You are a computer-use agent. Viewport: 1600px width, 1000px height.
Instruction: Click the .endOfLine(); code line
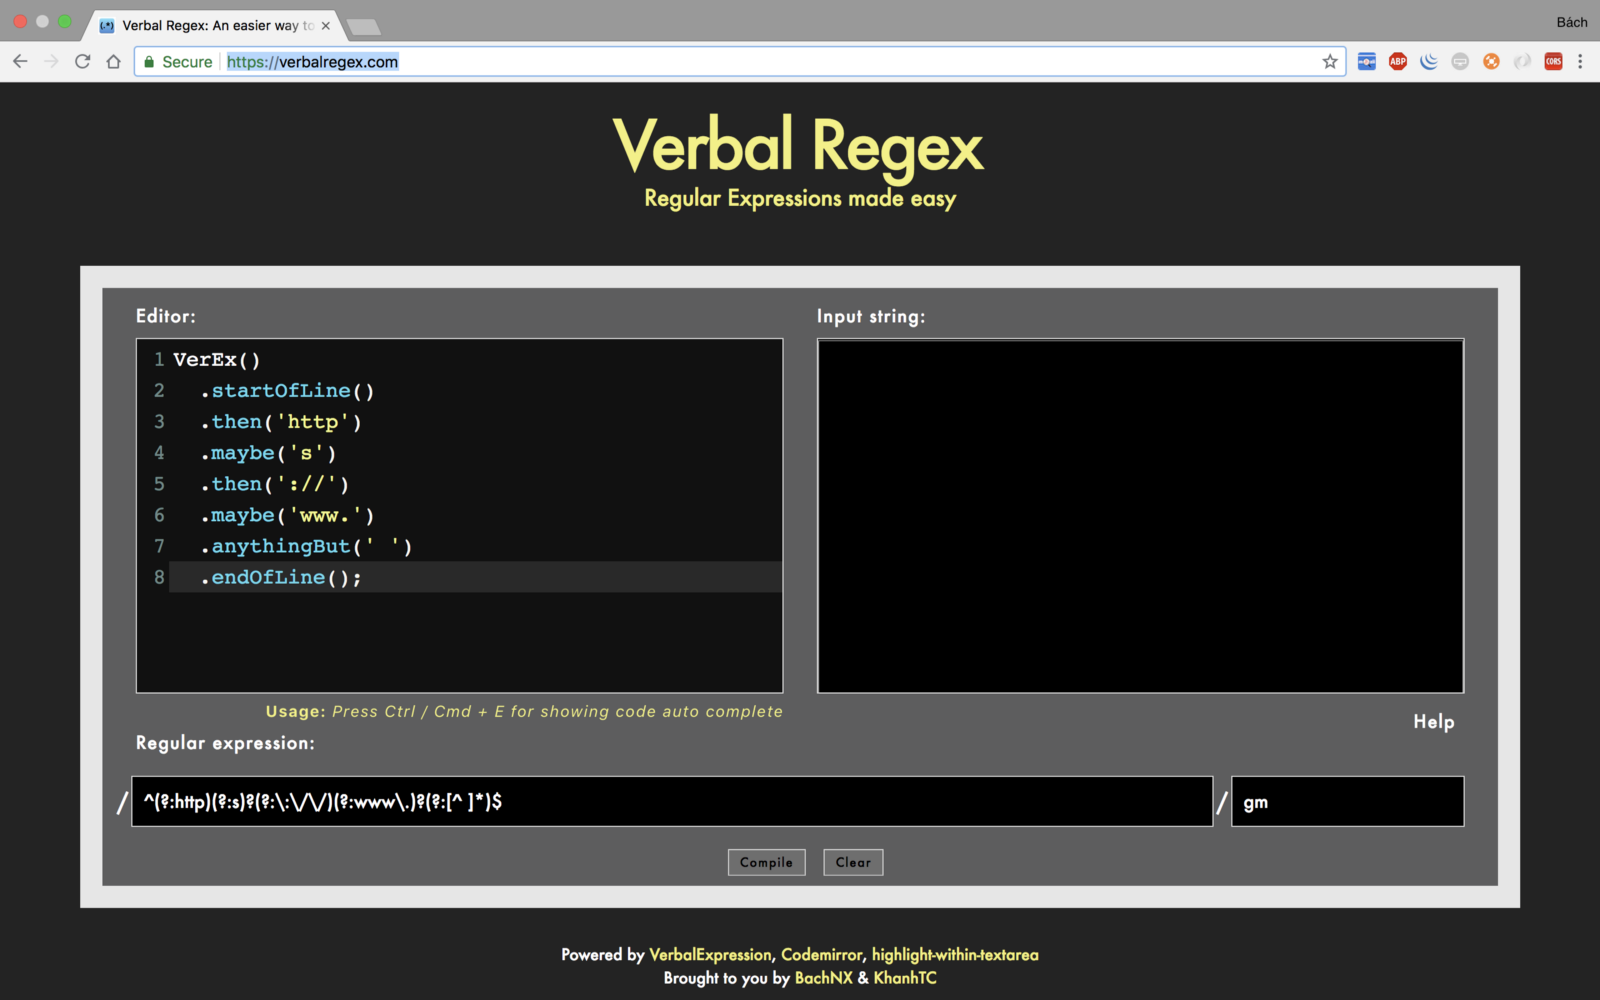281,577
